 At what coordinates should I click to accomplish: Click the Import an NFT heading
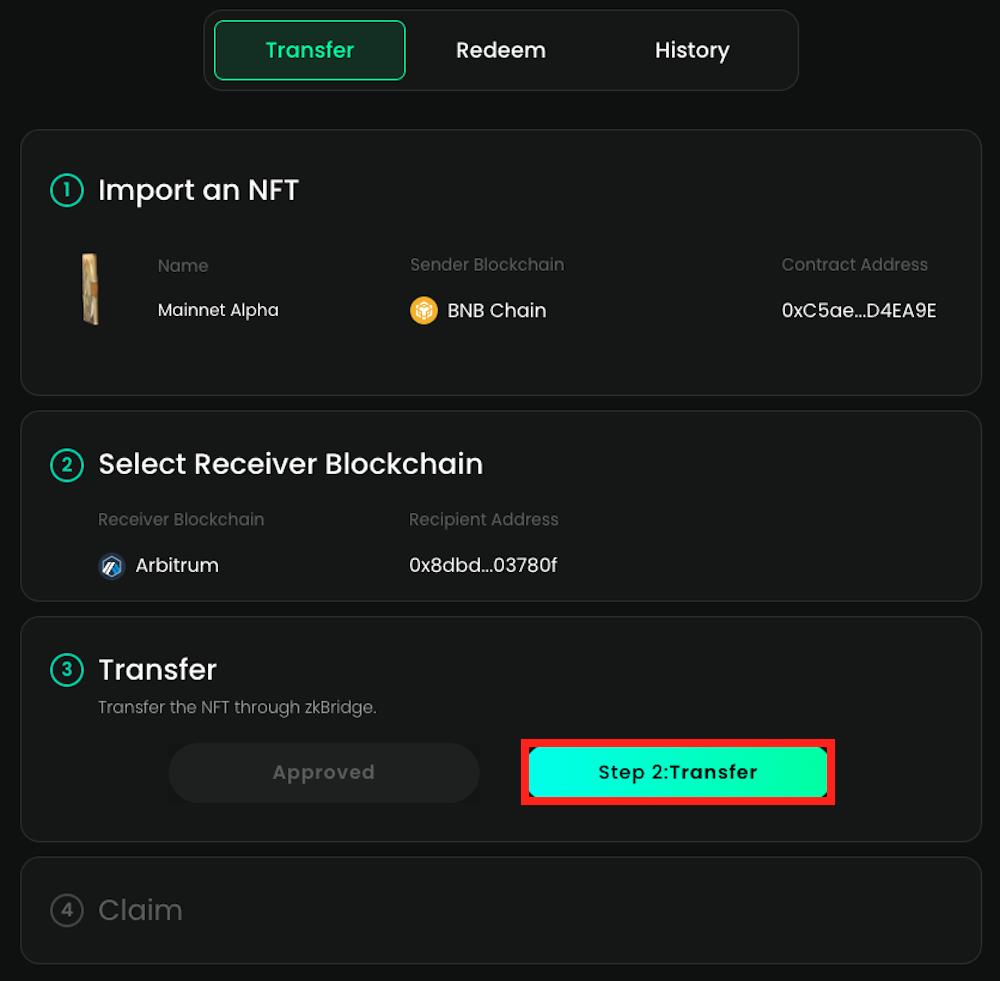point(198,190)
